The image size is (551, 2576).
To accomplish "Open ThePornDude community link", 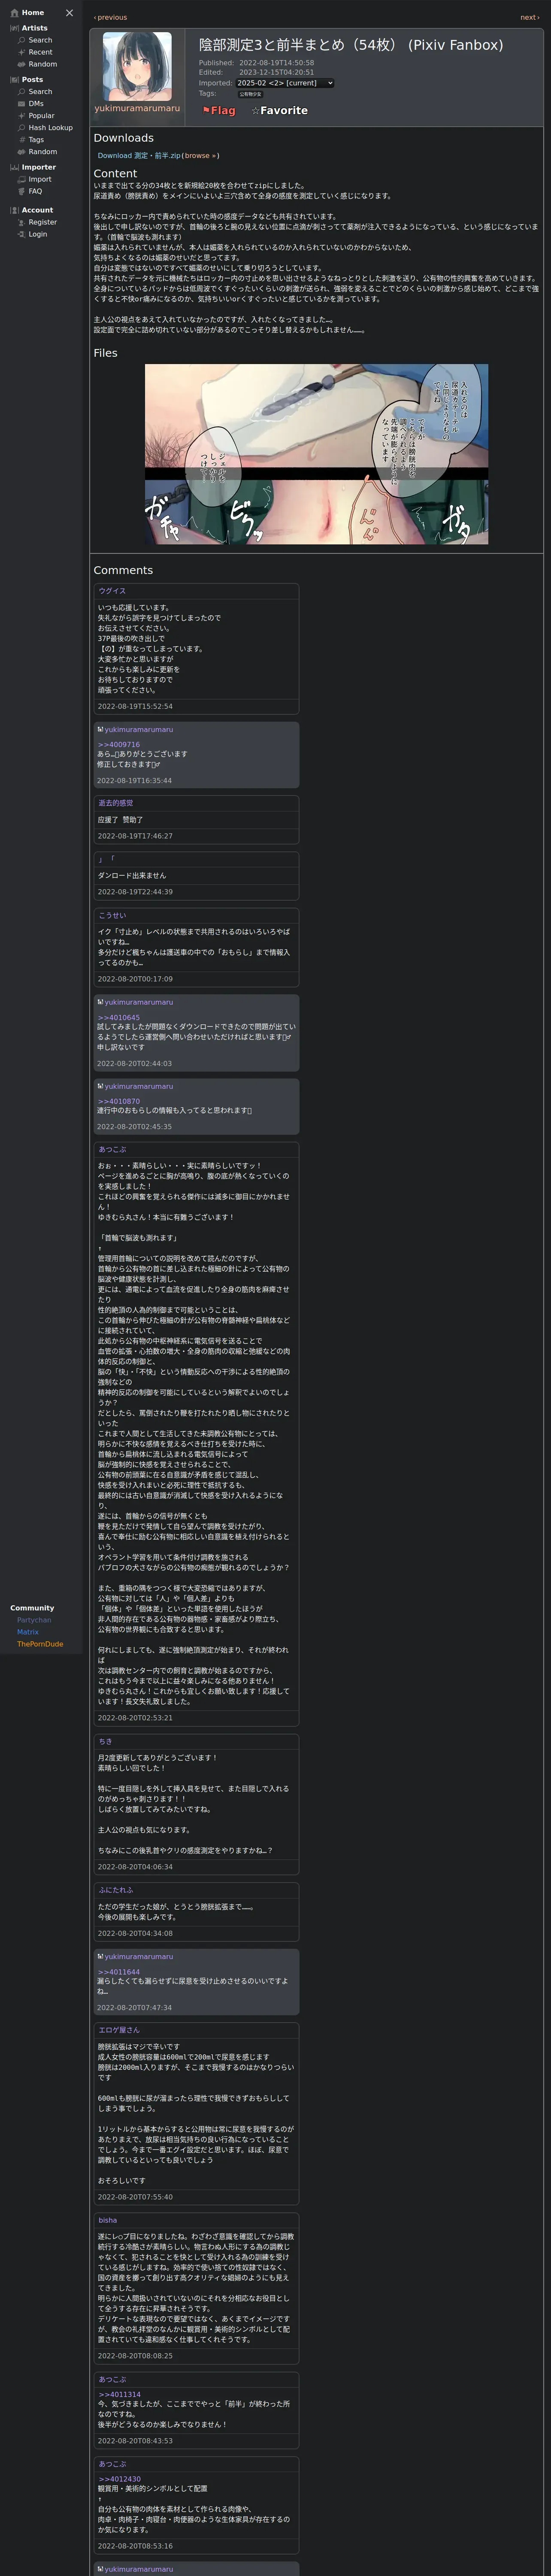I will (x=40, y=1644).
